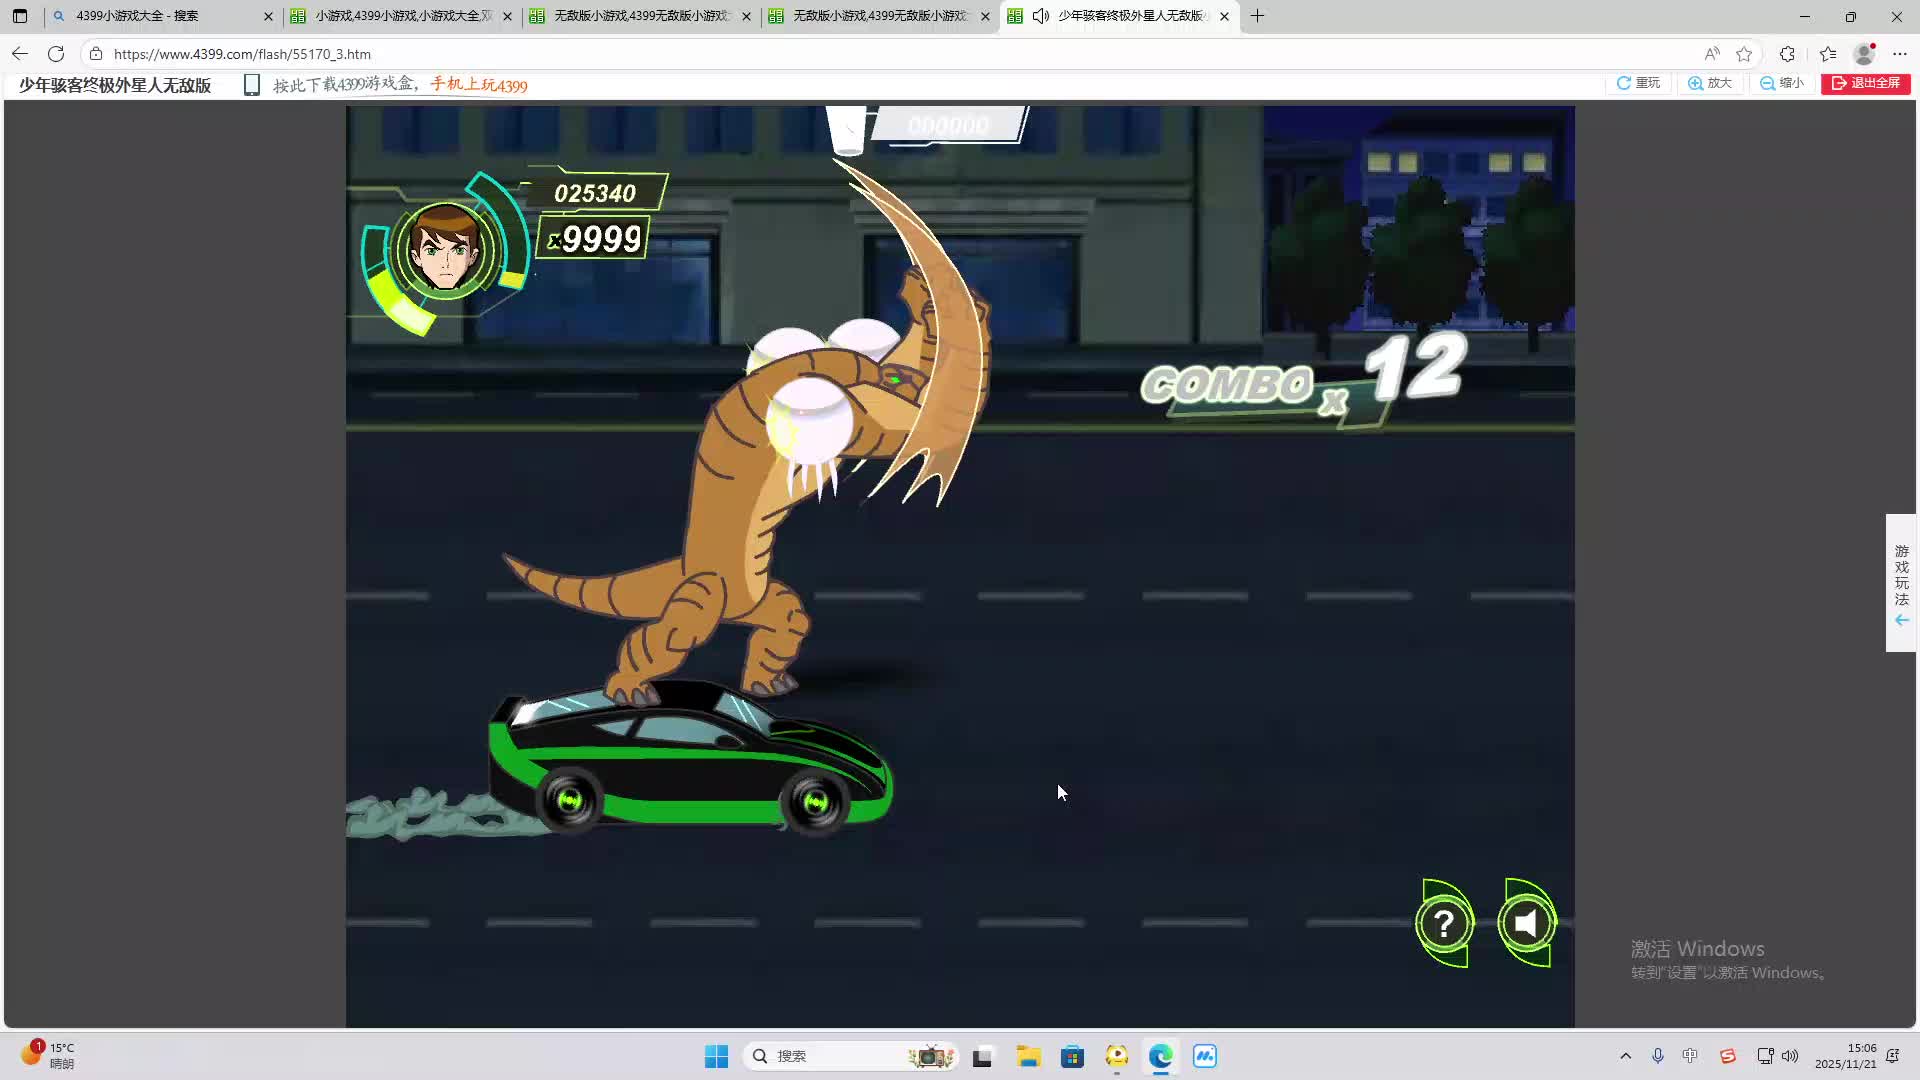Expand the 游戏玩法 side panel
1920x1080 pixels.
1901,583
